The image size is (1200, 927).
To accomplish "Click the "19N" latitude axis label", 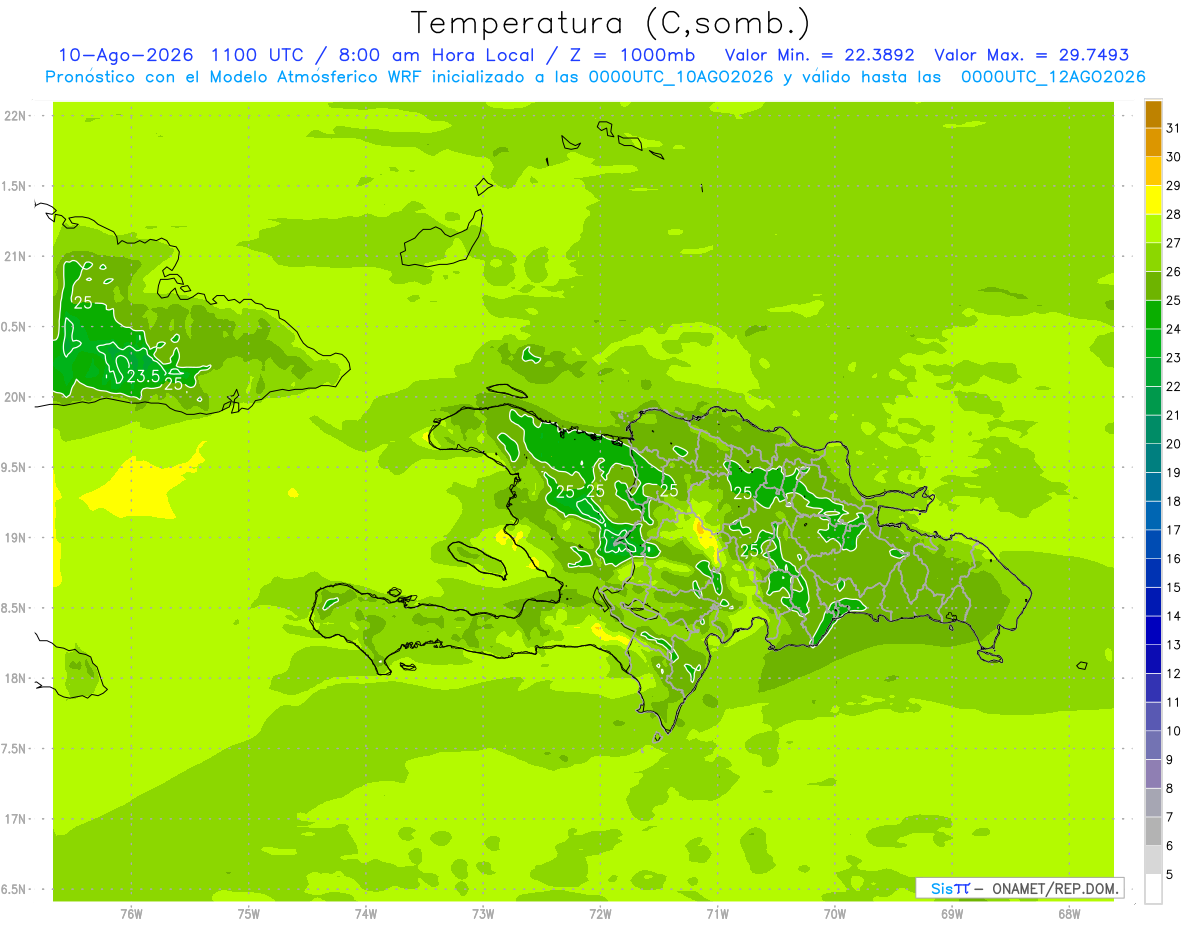I will (x=15, y=538).
